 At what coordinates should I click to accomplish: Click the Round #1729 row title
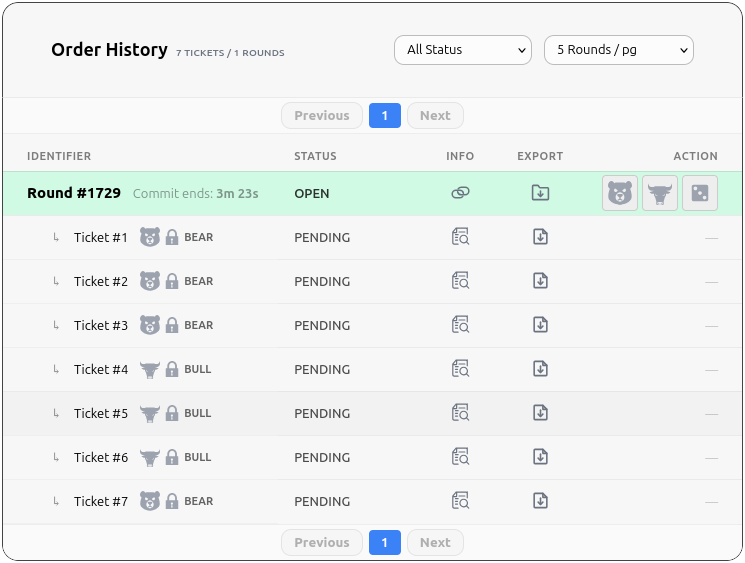tap(74, 193)
